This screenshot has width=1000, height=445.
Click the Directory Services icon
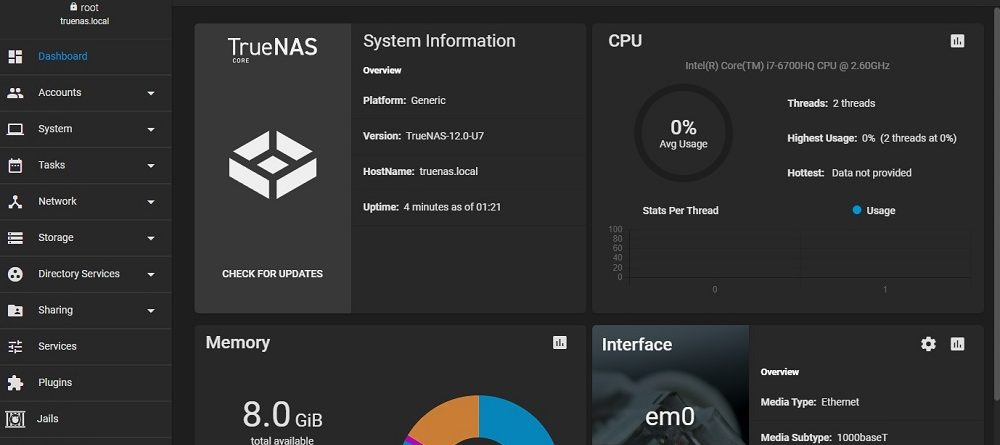15,274
